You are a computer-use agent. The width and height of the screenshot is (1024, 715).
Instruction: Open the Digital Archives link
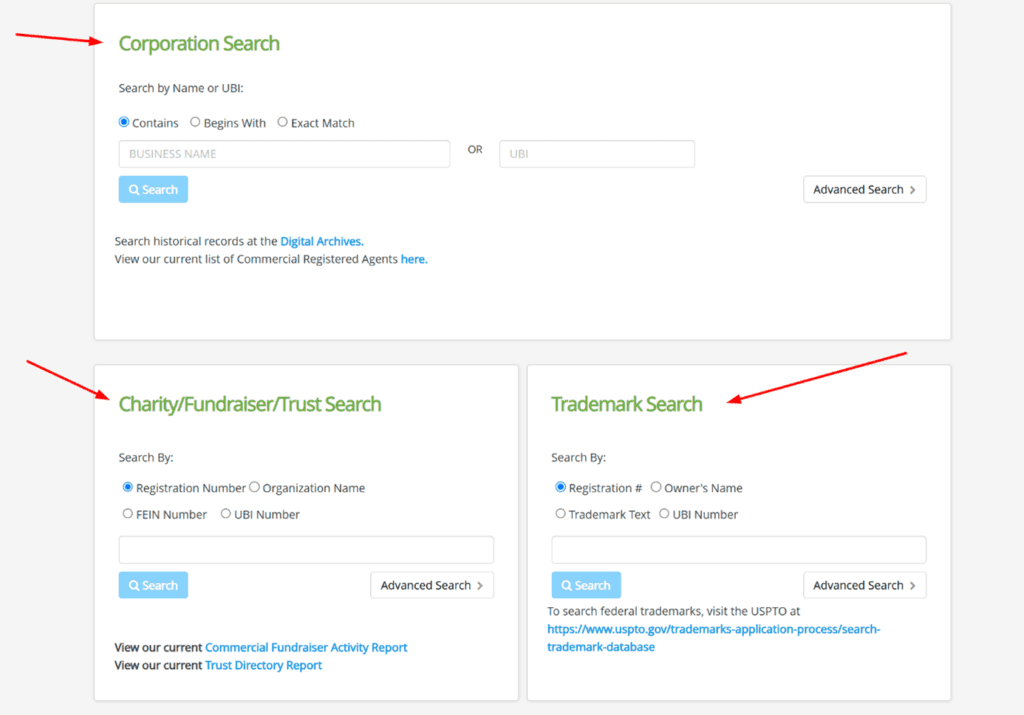click(x=321, y=241)
